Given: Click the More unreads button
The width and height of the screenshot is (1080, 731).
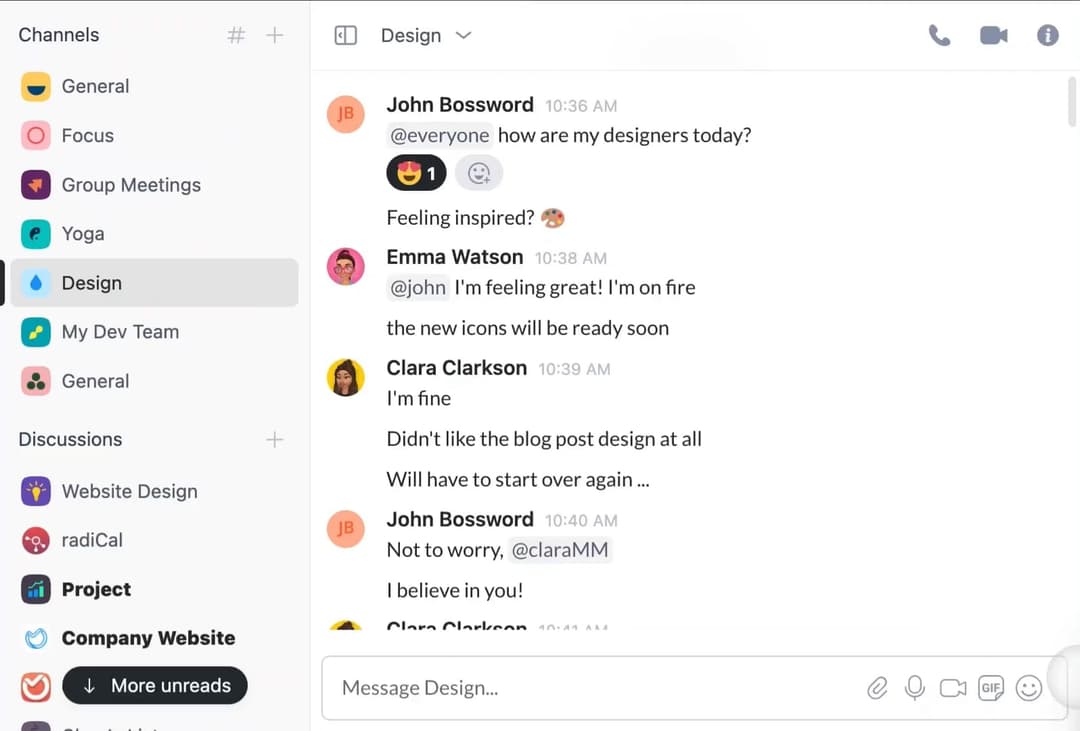Looking at the screenshot, I should pos(154,685).
